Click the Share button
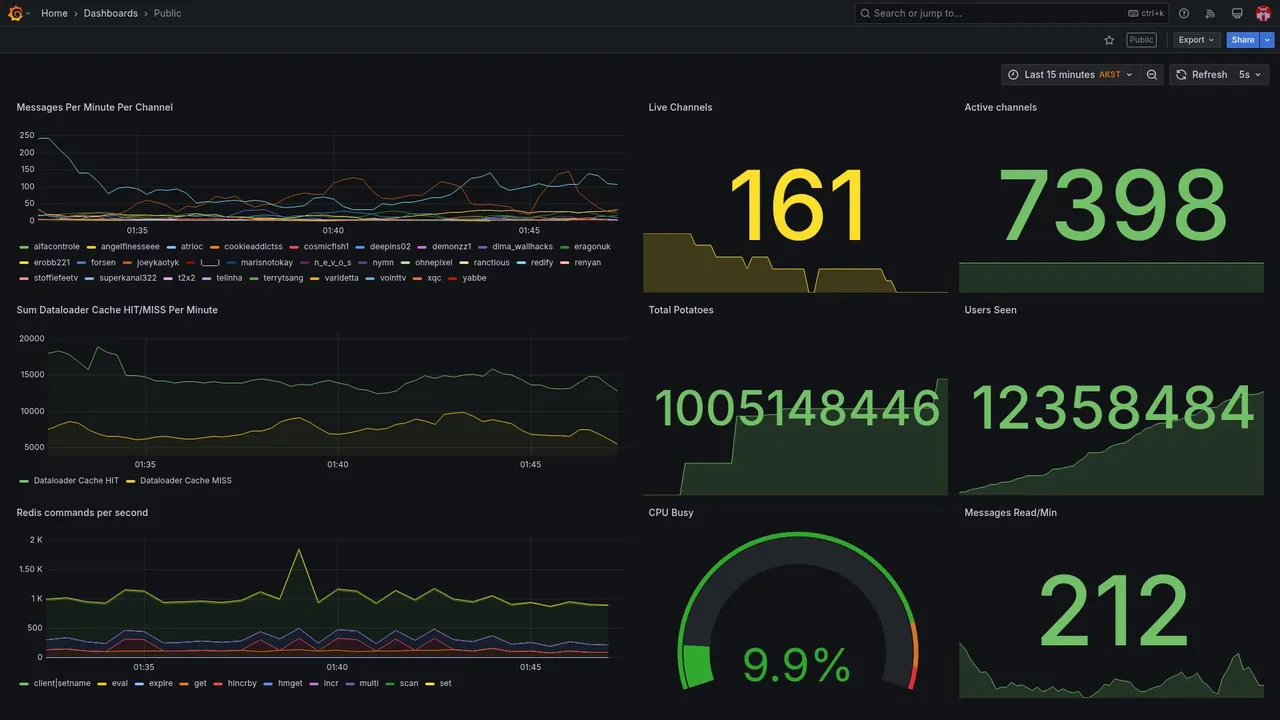 click(1243, 40)
